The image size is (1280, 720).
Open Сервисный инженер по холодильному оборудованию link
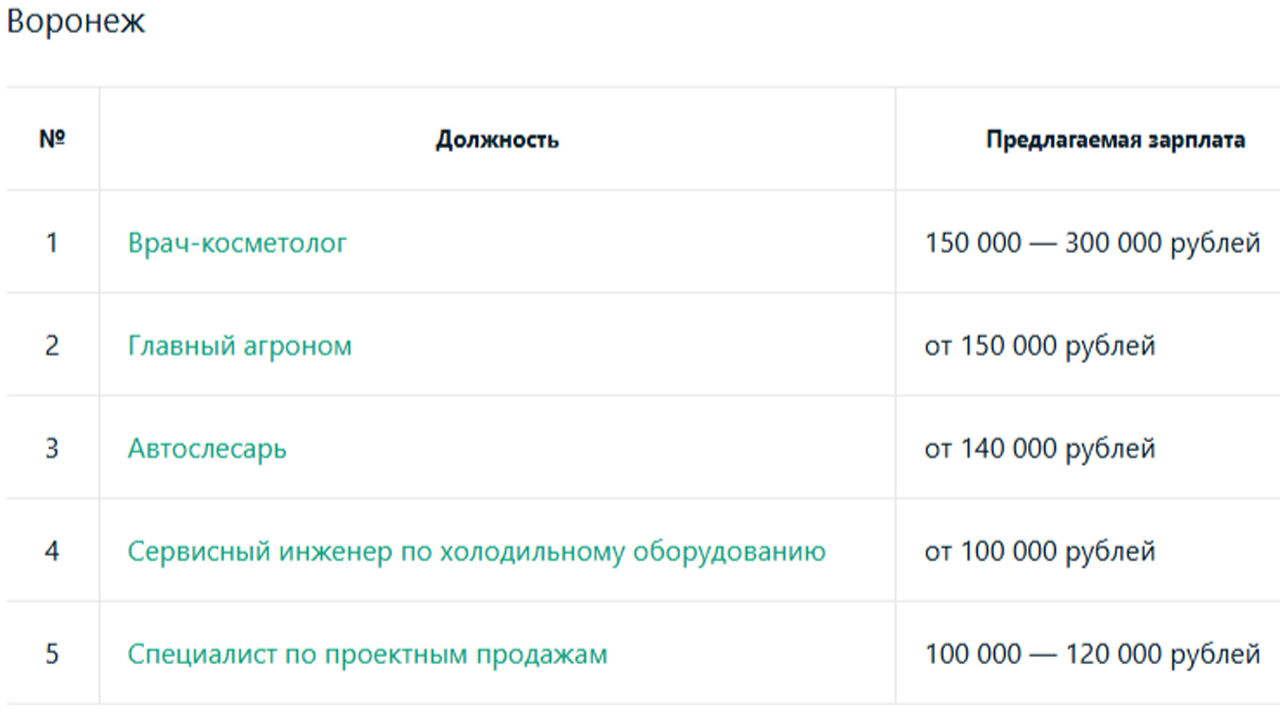point(477,552)
